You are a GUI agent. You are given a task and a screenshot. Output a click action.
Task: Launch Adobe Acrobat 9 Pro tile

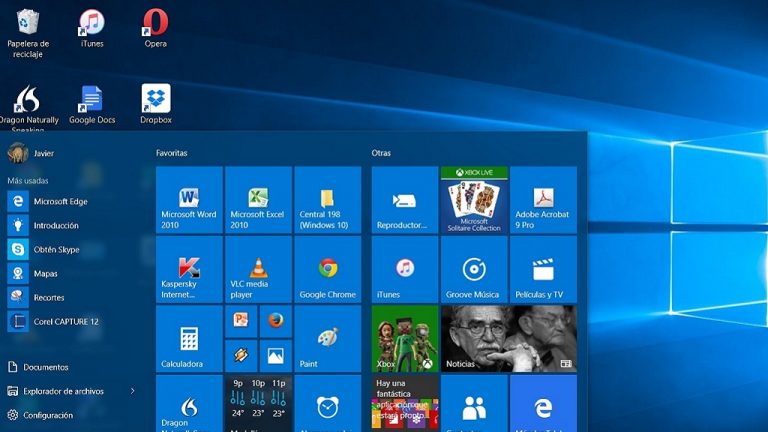click(543, 200)
